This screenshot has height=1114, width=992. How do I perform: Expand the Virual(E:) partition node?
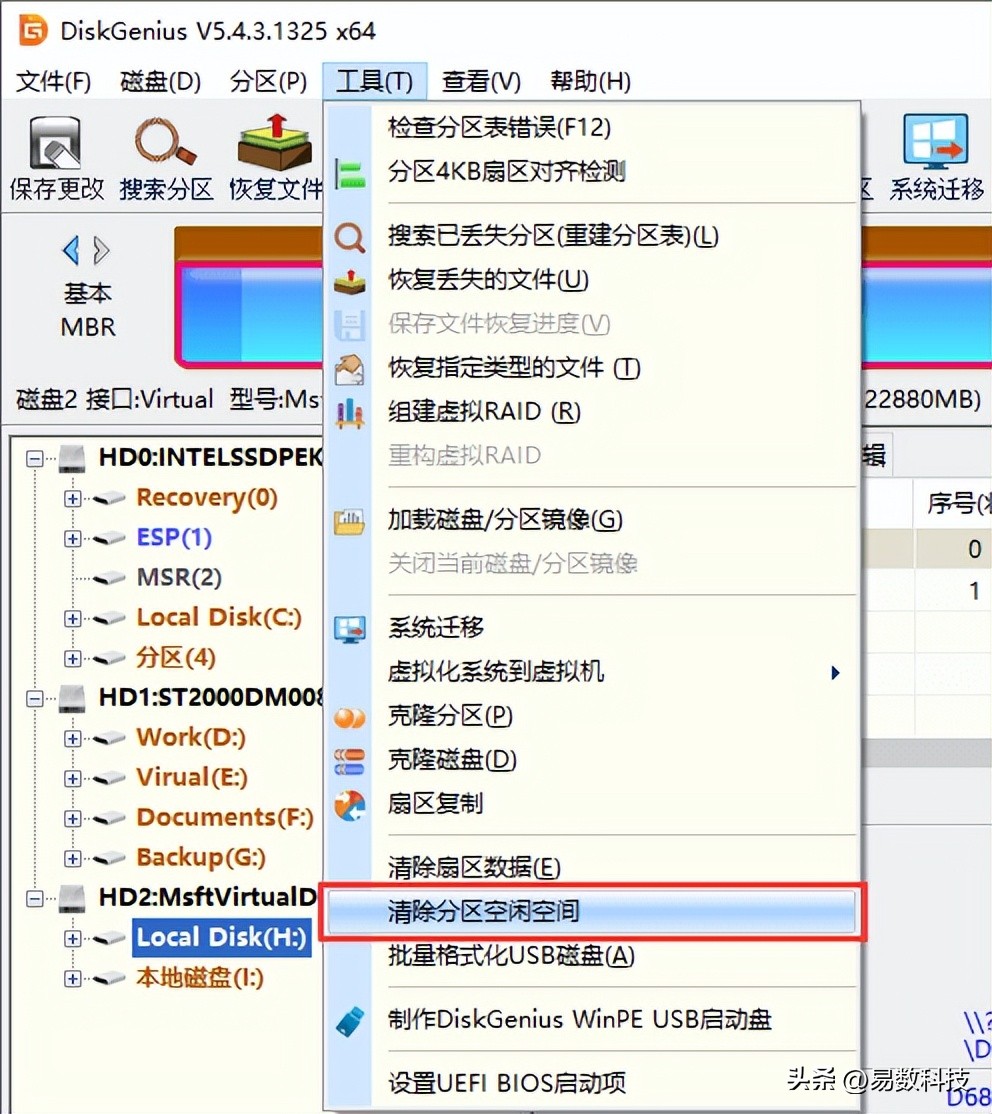(72, 779)
